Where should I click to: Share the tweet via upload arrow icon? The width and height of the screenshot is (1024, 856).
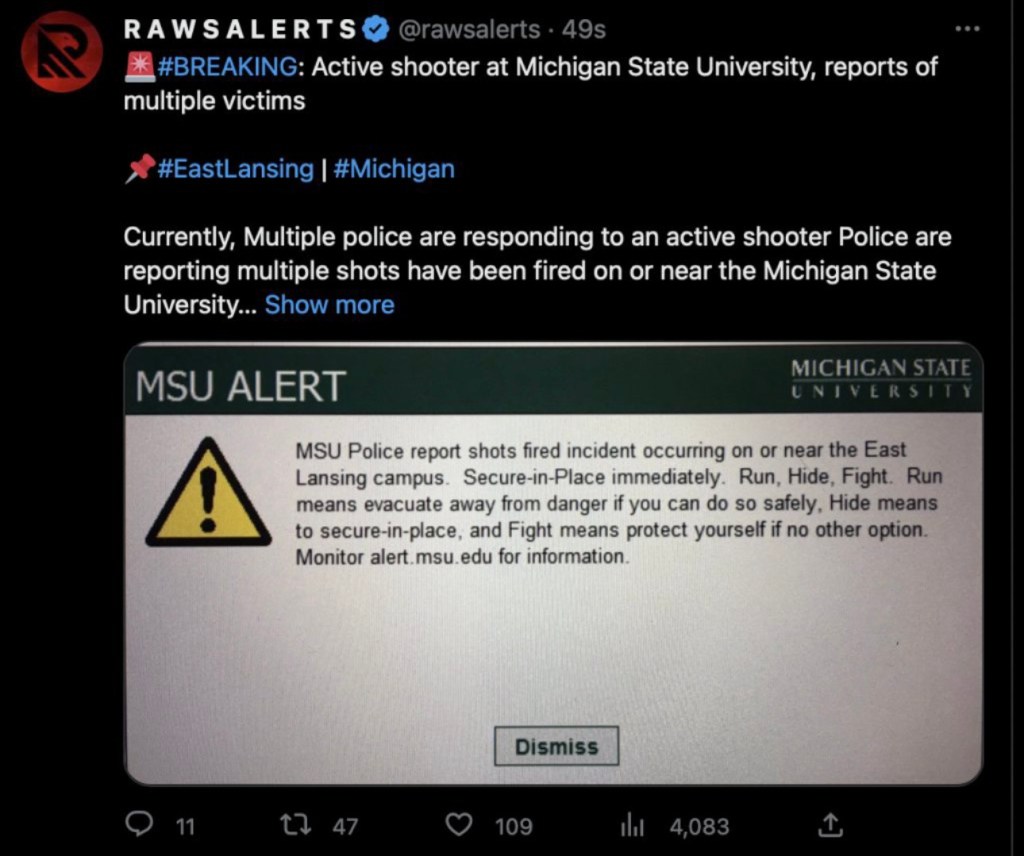[x=830, y=825]
